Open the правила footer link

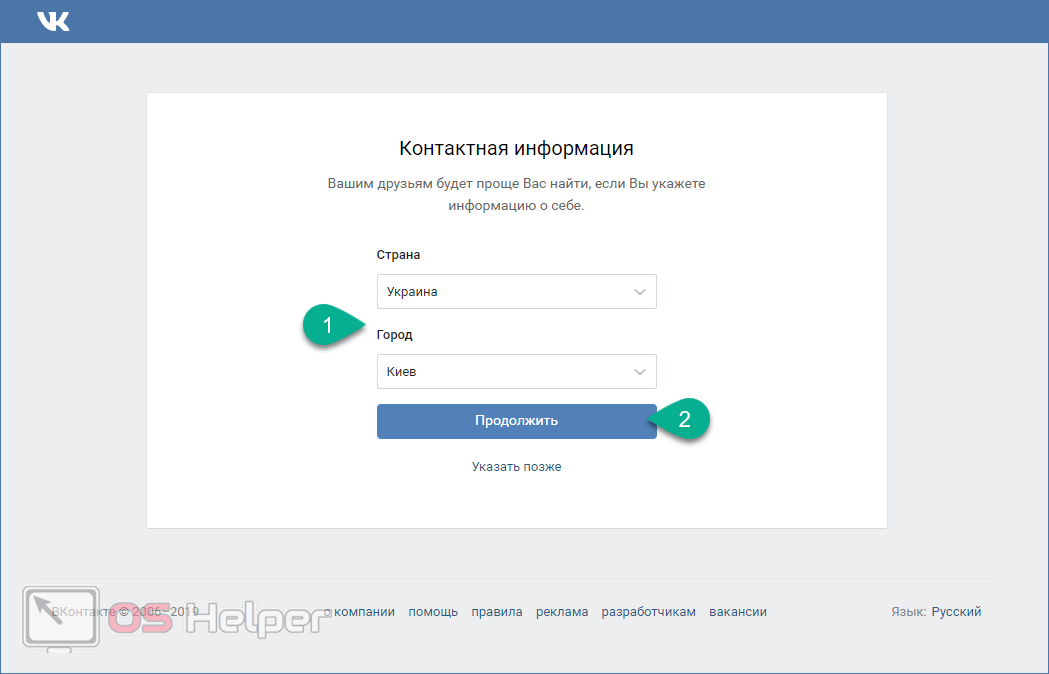click(497, 612)
